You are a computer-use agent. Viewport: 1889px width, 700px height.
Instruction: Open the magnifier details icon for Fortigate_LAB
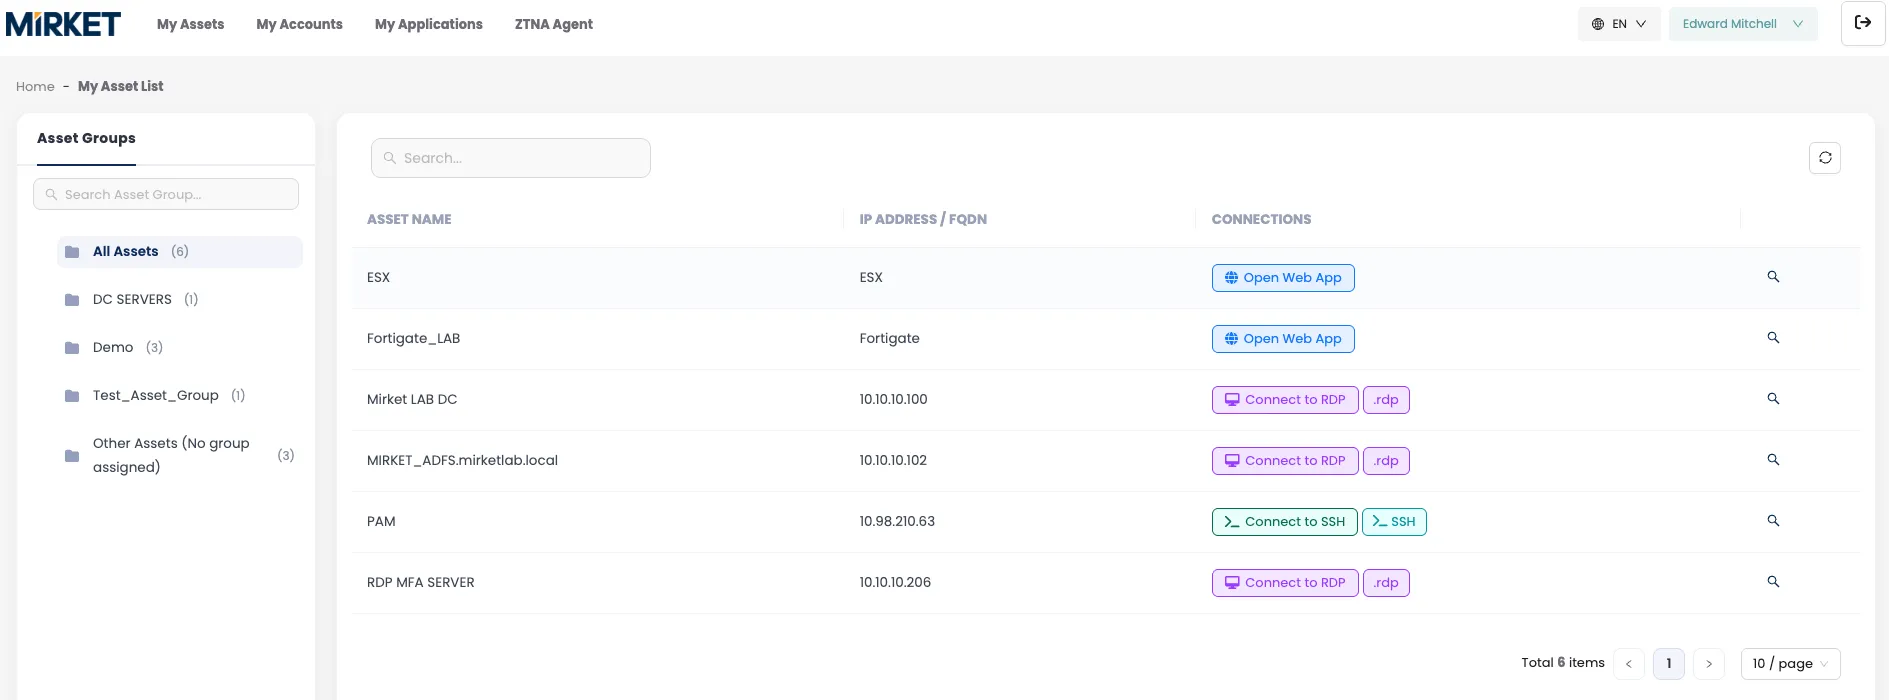pyautogui.click(x=1773, y=338)
